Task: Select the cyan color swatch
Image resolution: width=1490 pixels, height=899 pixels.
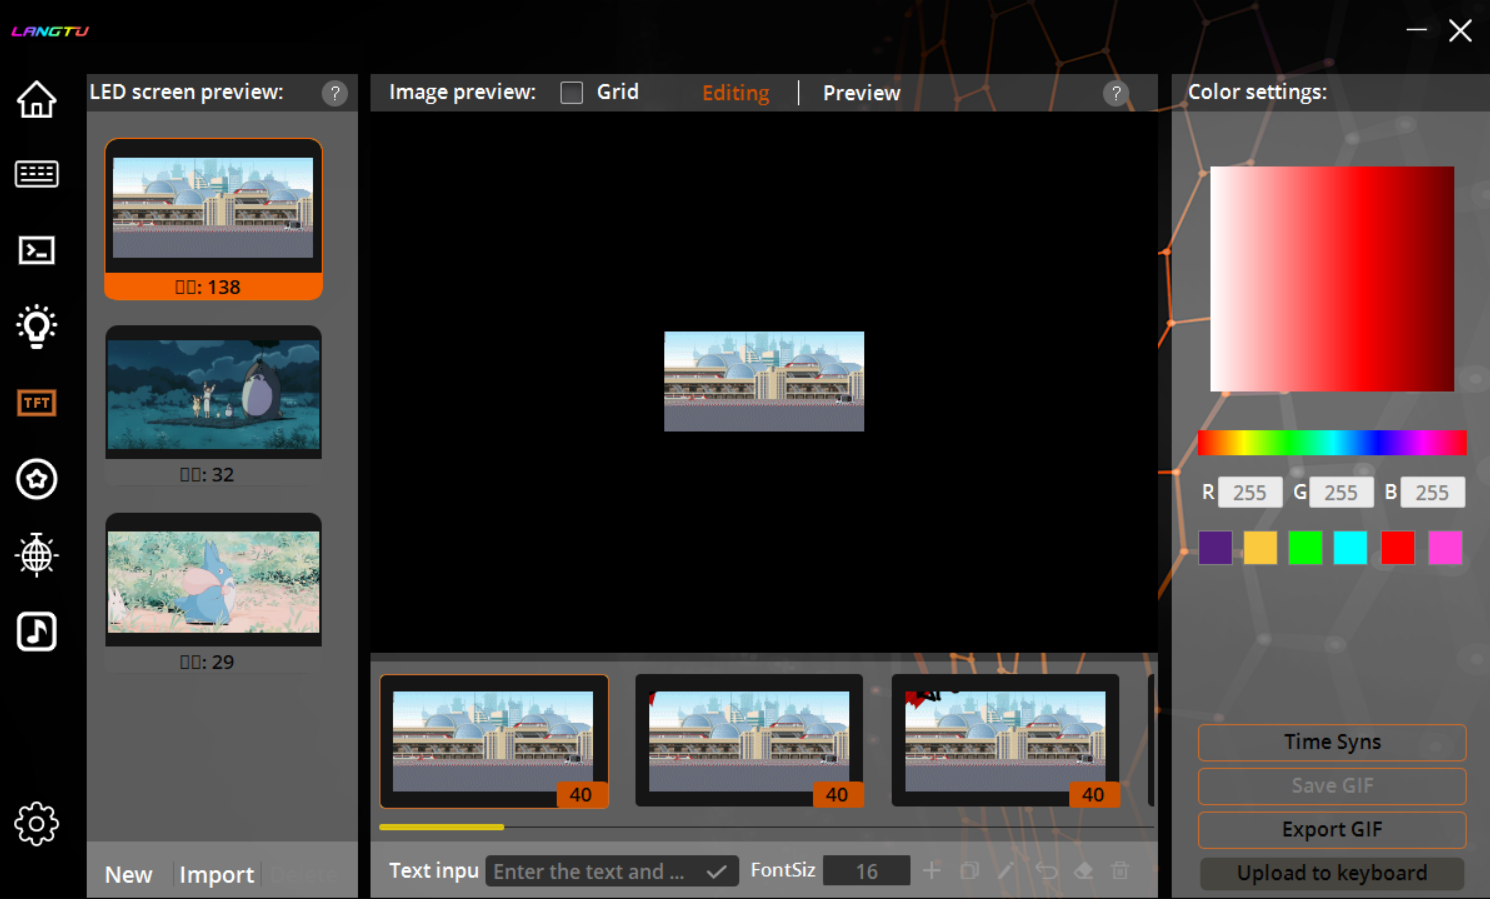Action: tap(1350, 548)
